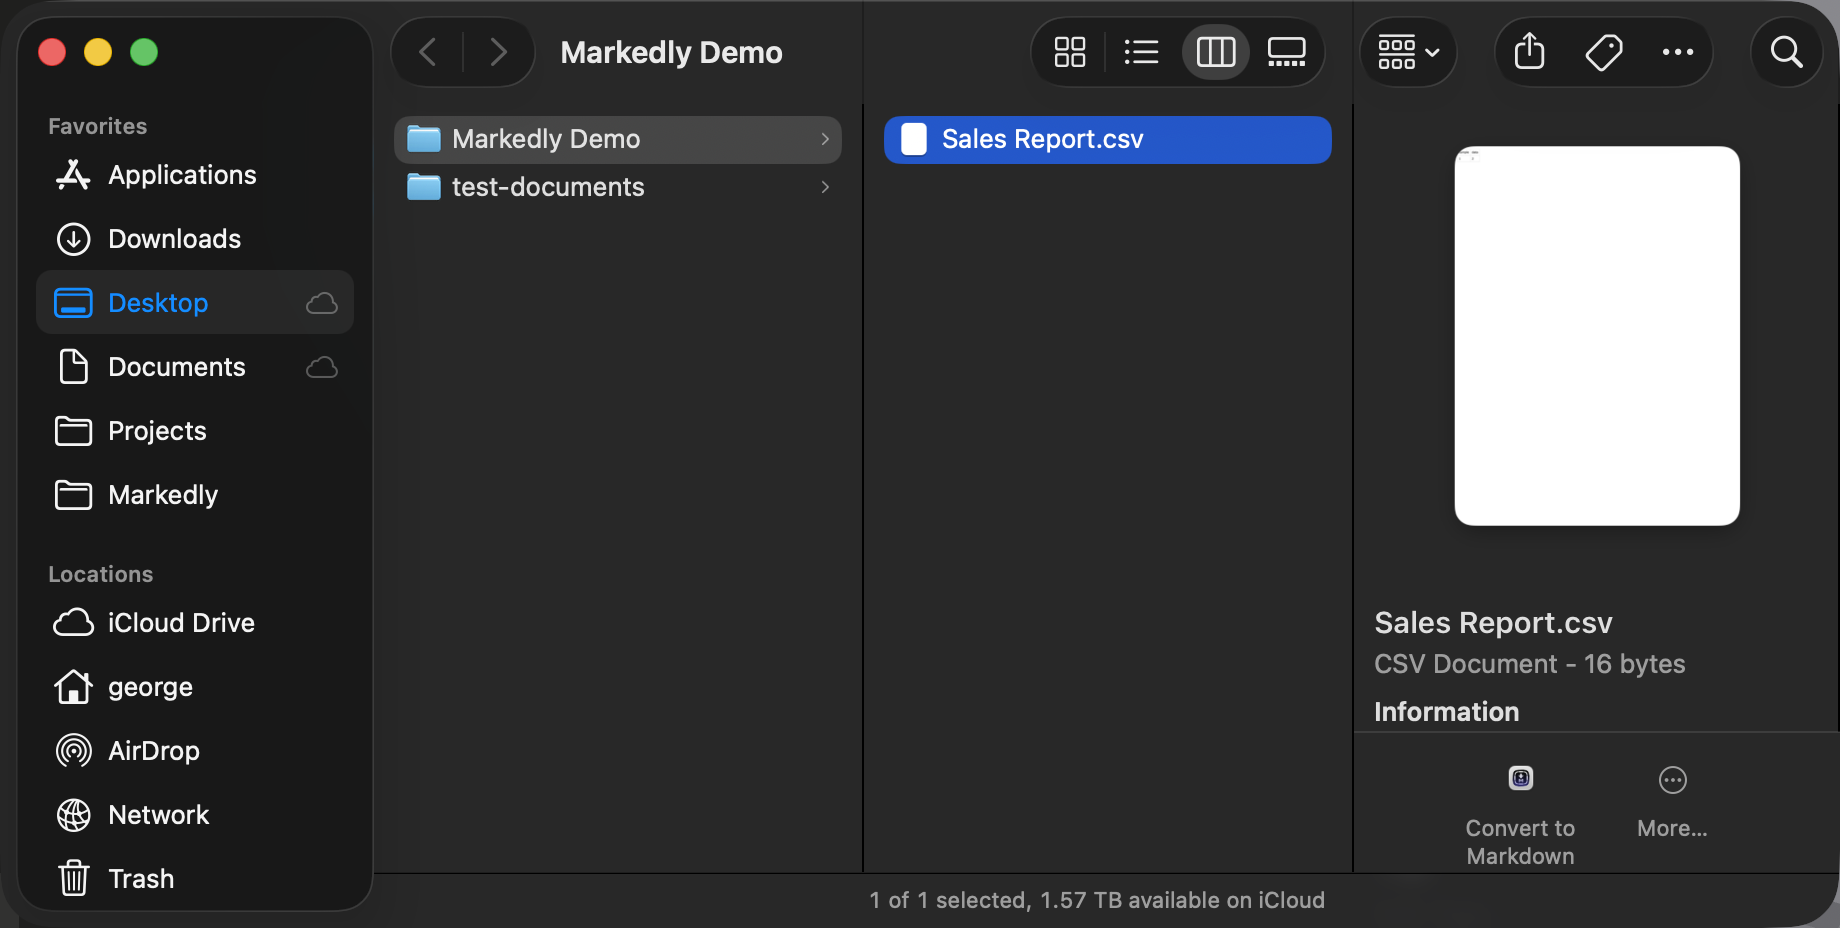Click the Favorites sidebar header
The height and width of the screenshot is (928, 1840).
click(x=98, y=126)
